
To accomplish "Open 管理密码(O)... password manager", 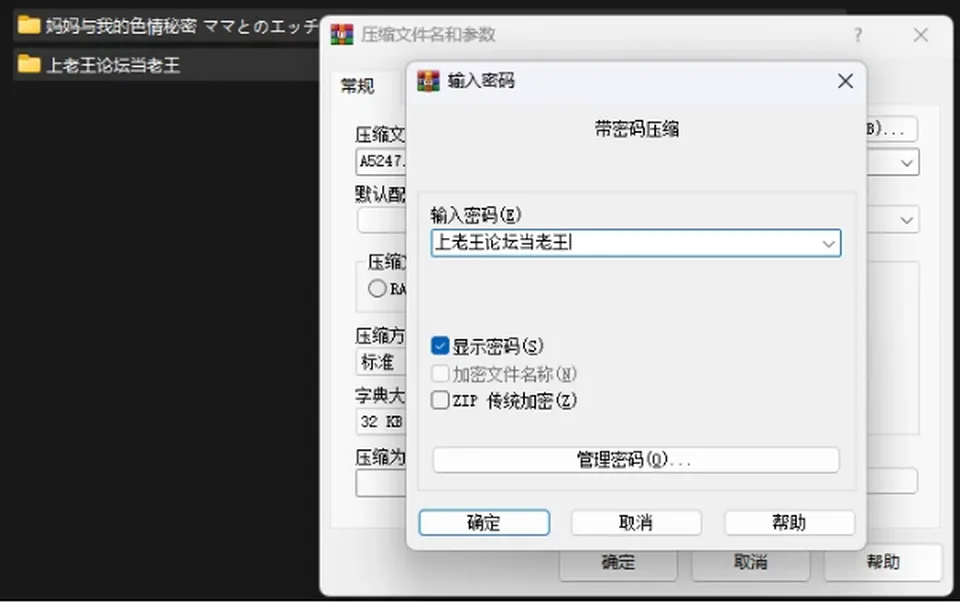I will pyautogui.click(x=636, y=460).
